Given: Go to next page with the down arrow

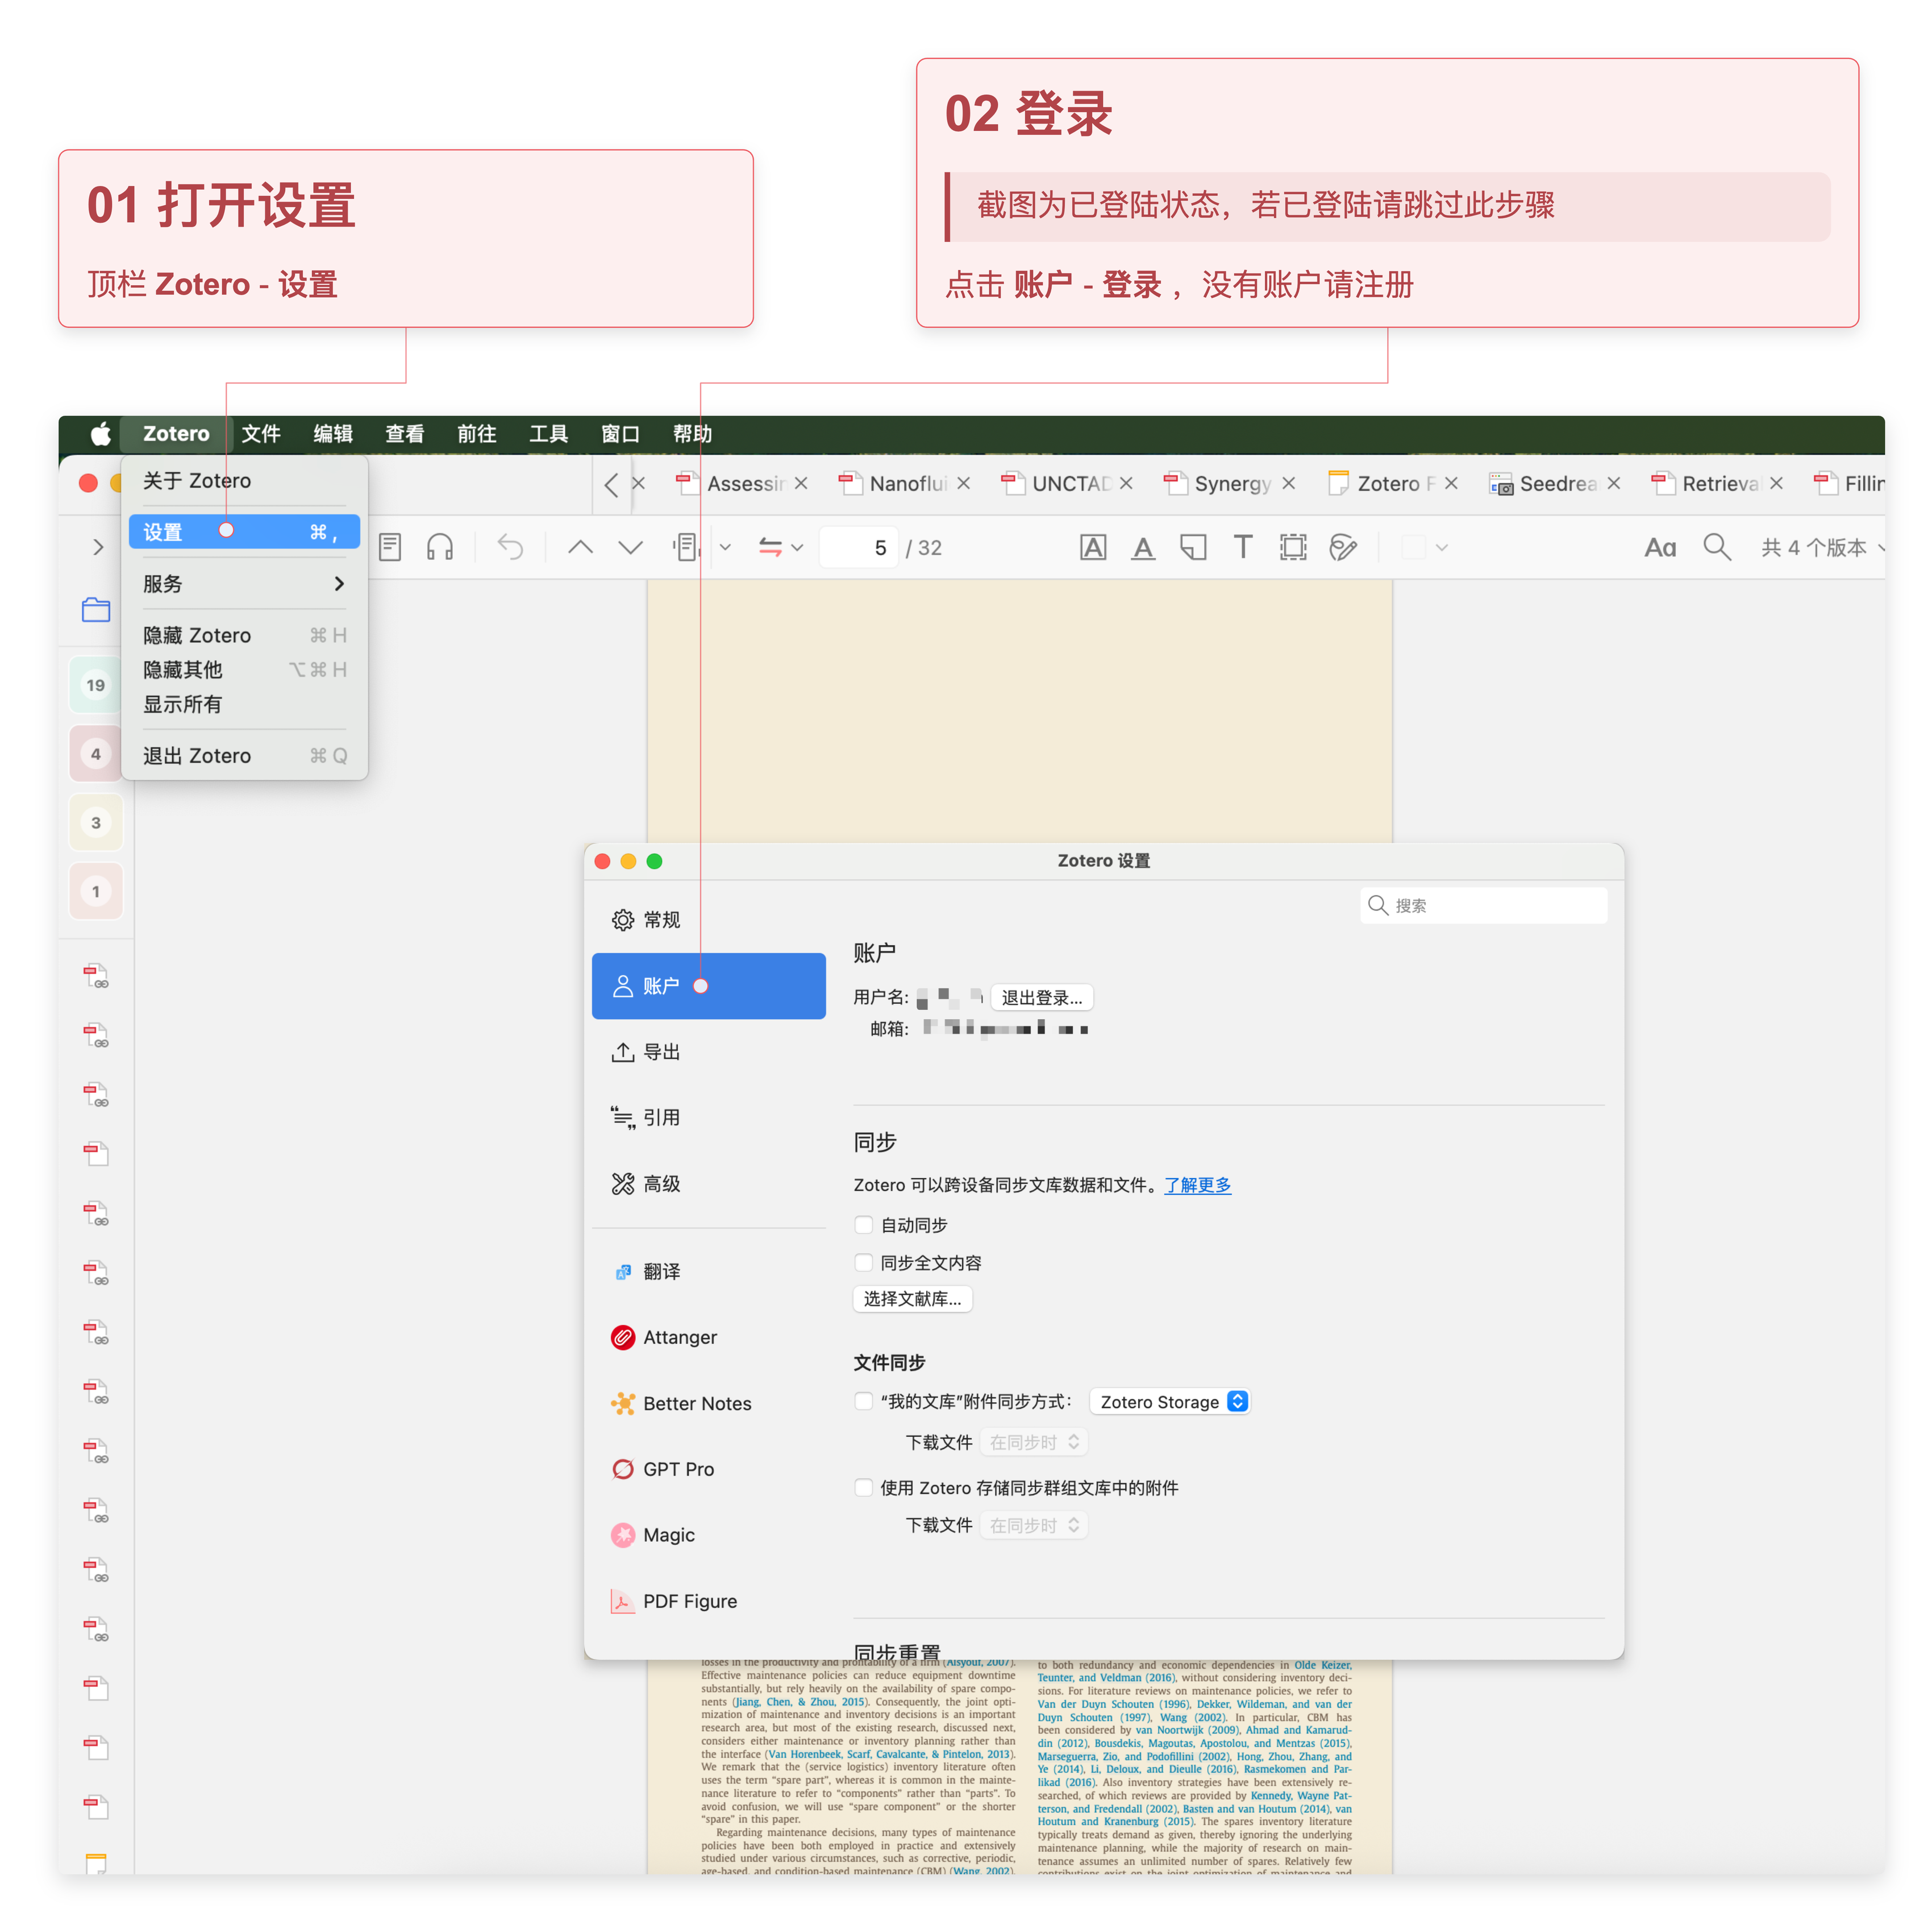Looking at the screenshot, I should (x=630, y=548).
